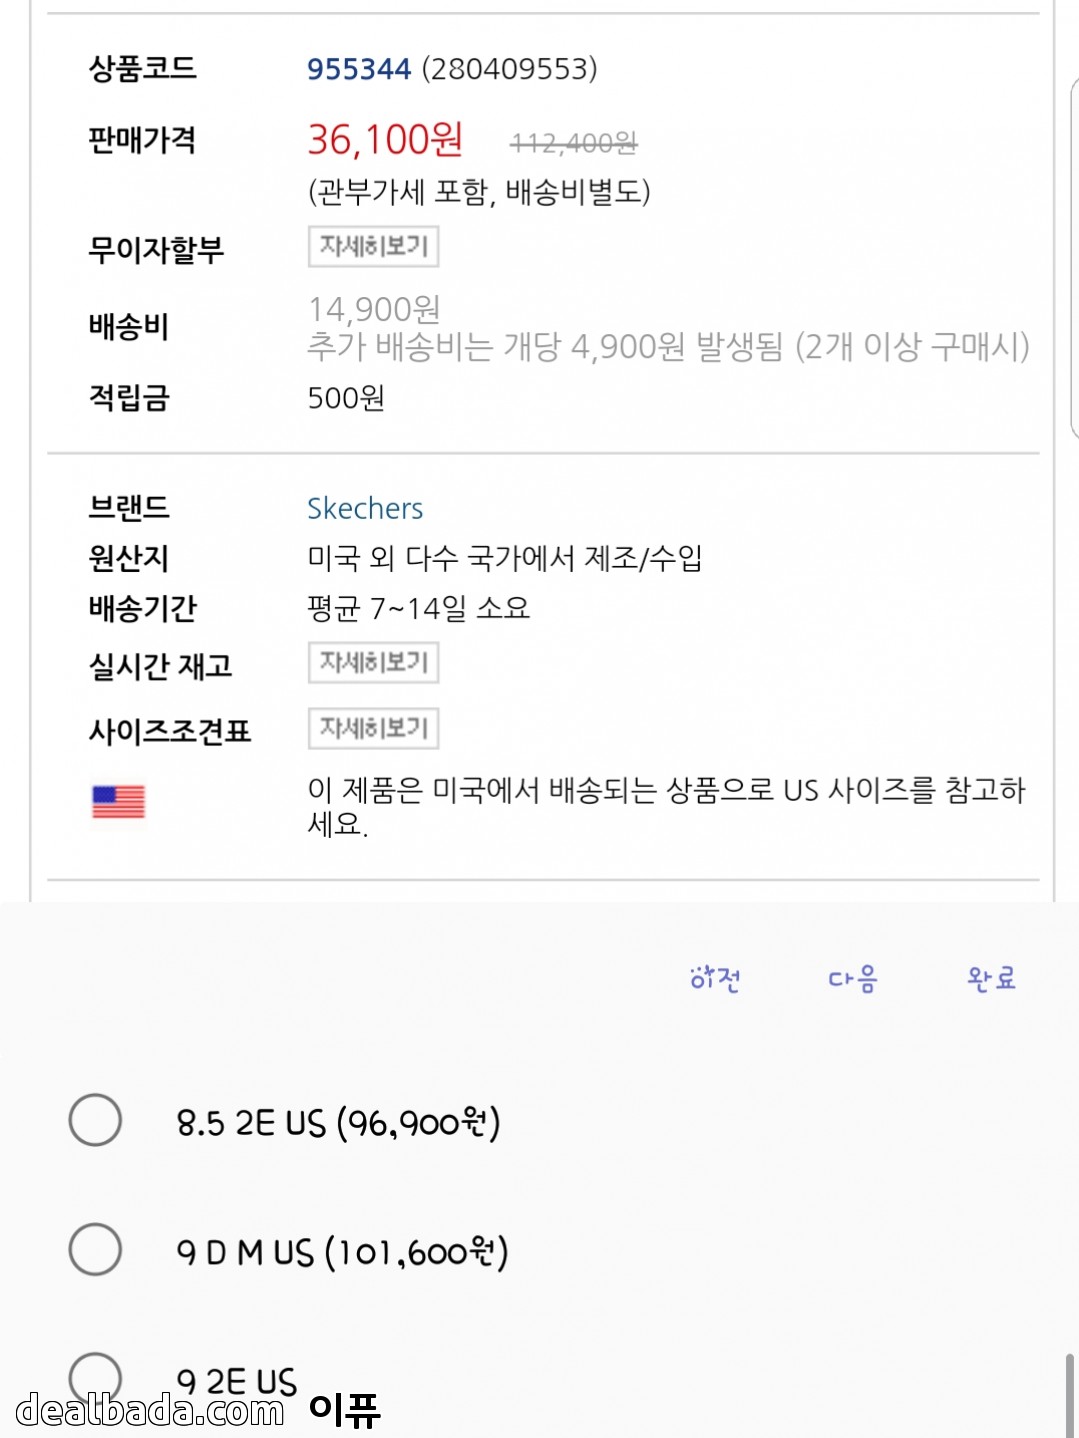Viewport: 1079px width, 1438px height.
Task: Tap 이전 in the picker toolbar
Action: point(715,978)
